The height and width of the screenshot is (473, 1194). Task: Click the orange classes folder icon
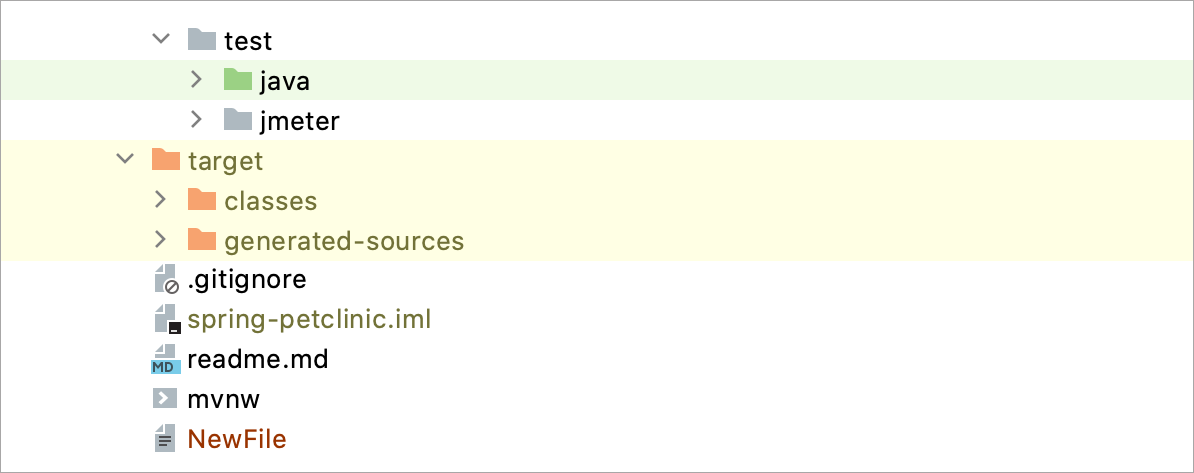point(202,201)
